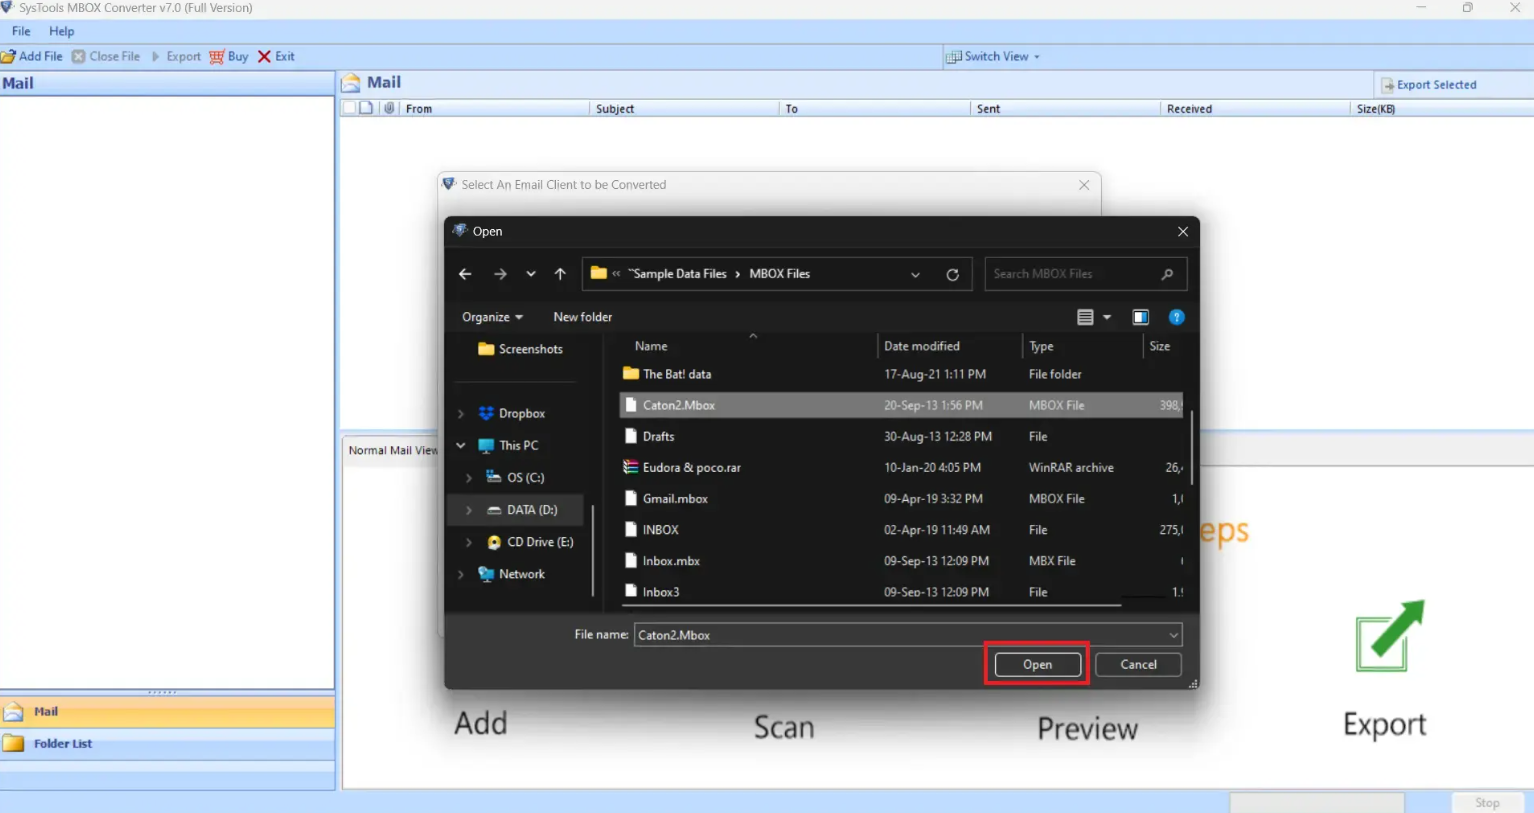Collapse the This PC tree node
The height and width of the screenshot is (813, 1534).
(x=461, y=446)
